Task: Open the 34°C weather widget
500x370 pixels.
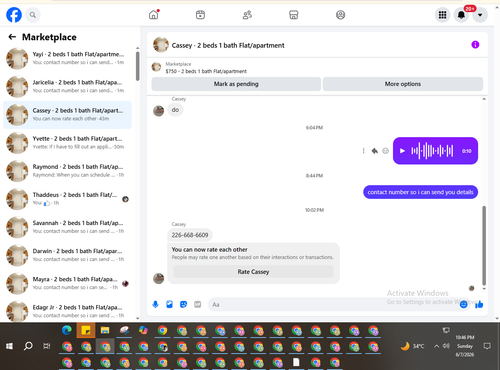Action: 412,346
